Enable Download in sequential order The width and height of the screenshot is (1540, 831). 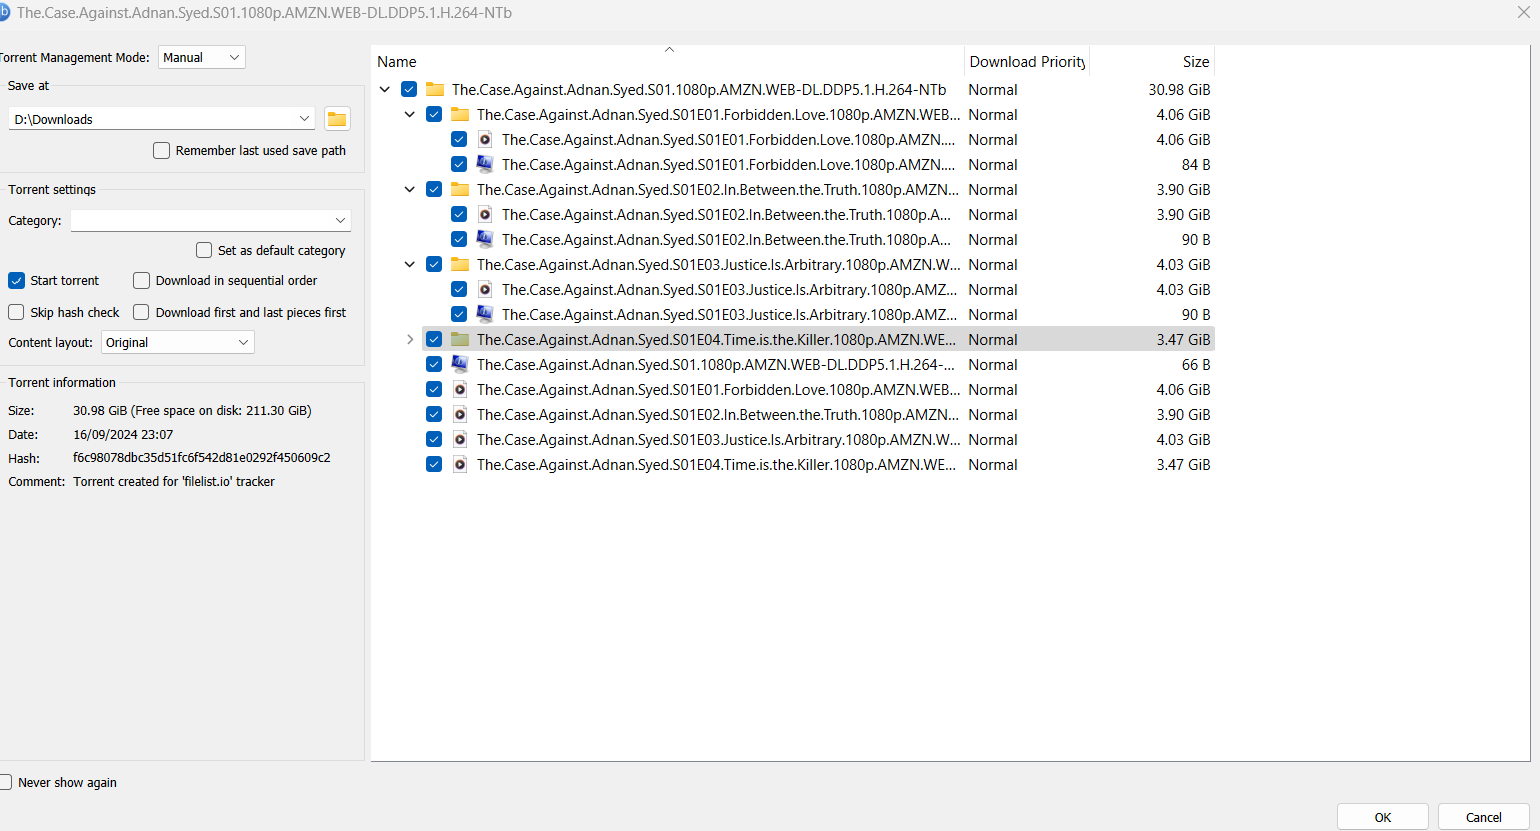point(142,281)
